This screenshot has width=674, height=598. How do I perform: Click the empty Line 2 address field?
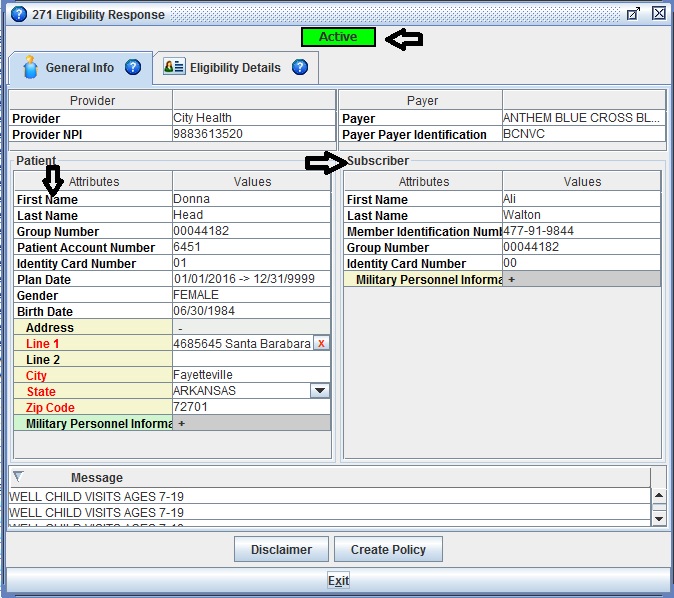pos(251,359)
